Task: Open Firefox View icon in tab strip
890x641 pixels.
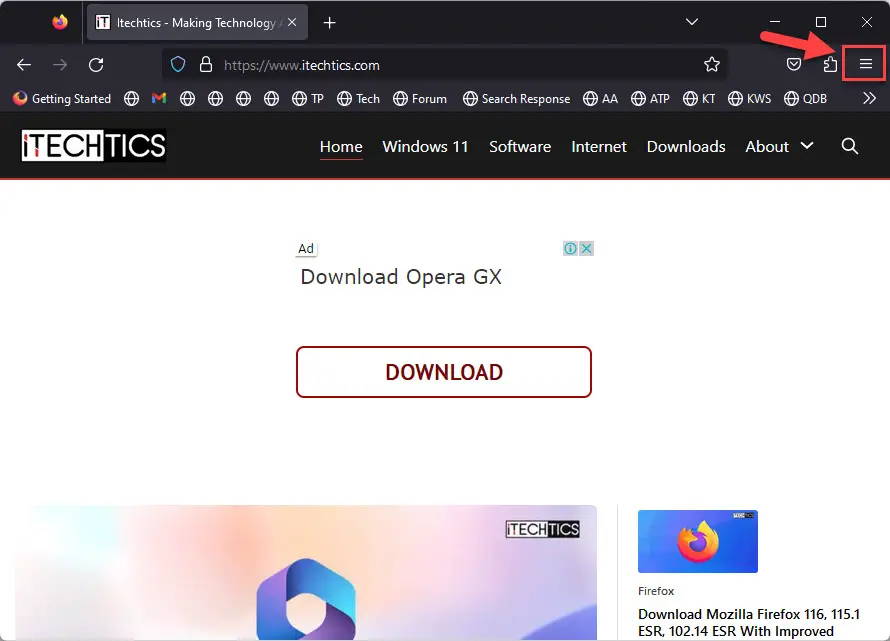Action: click(x=60, y=22)
